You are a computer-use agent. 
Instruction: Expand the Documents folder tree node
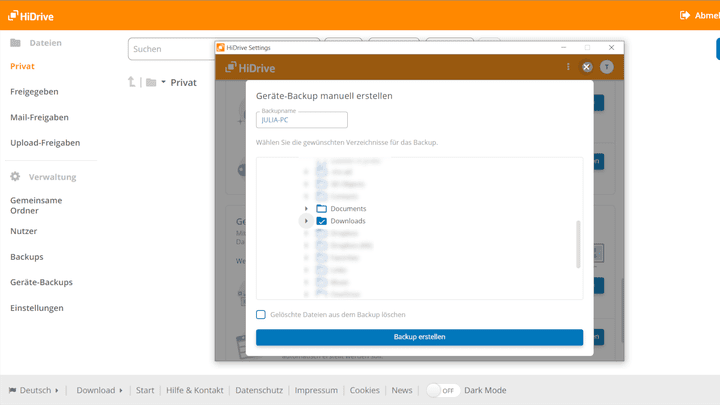[306, 208]
